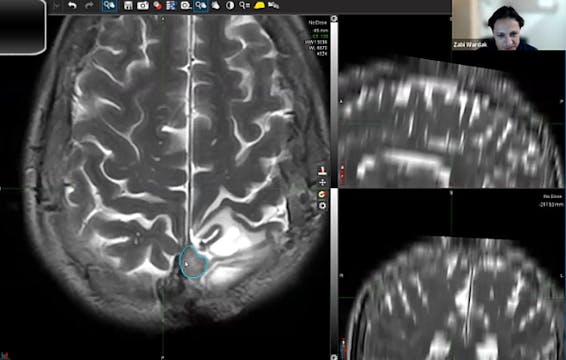Screen dimensions: 566x360
Task: Select the pan cross-arrows tool
Action: 322,183
